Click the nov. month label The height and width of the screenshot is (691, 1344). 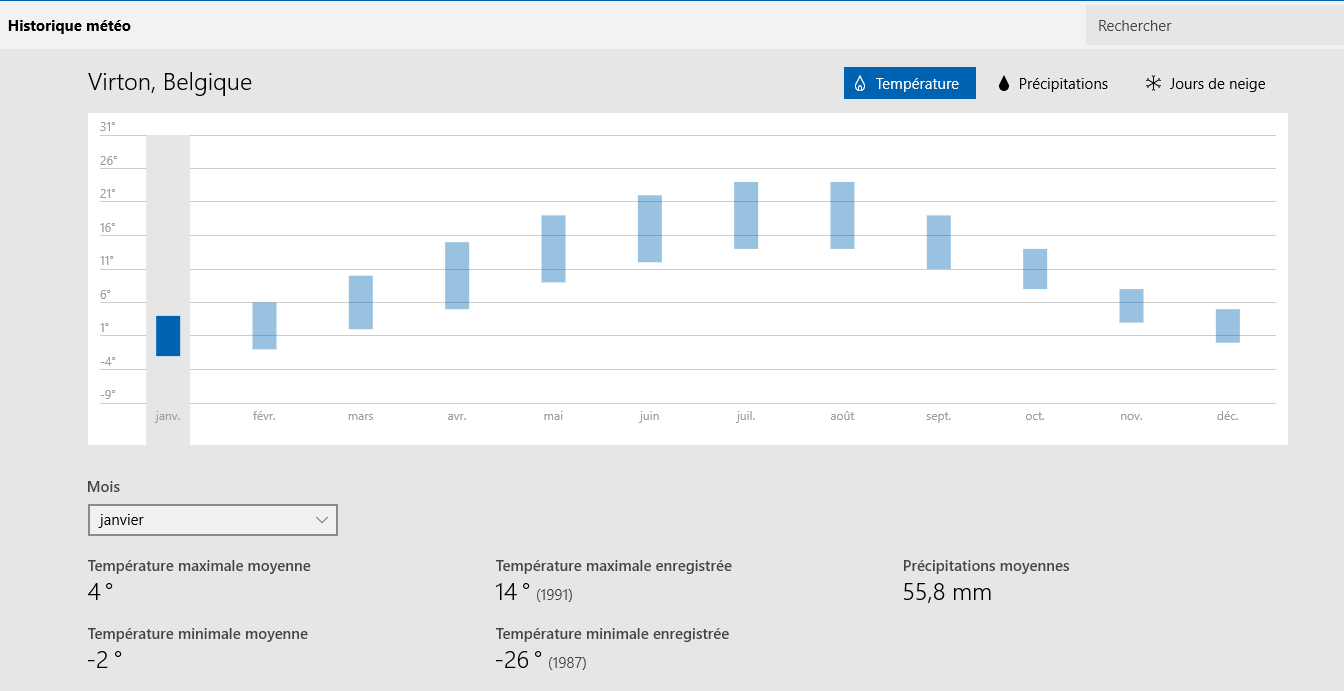[x=1131, y=416]
